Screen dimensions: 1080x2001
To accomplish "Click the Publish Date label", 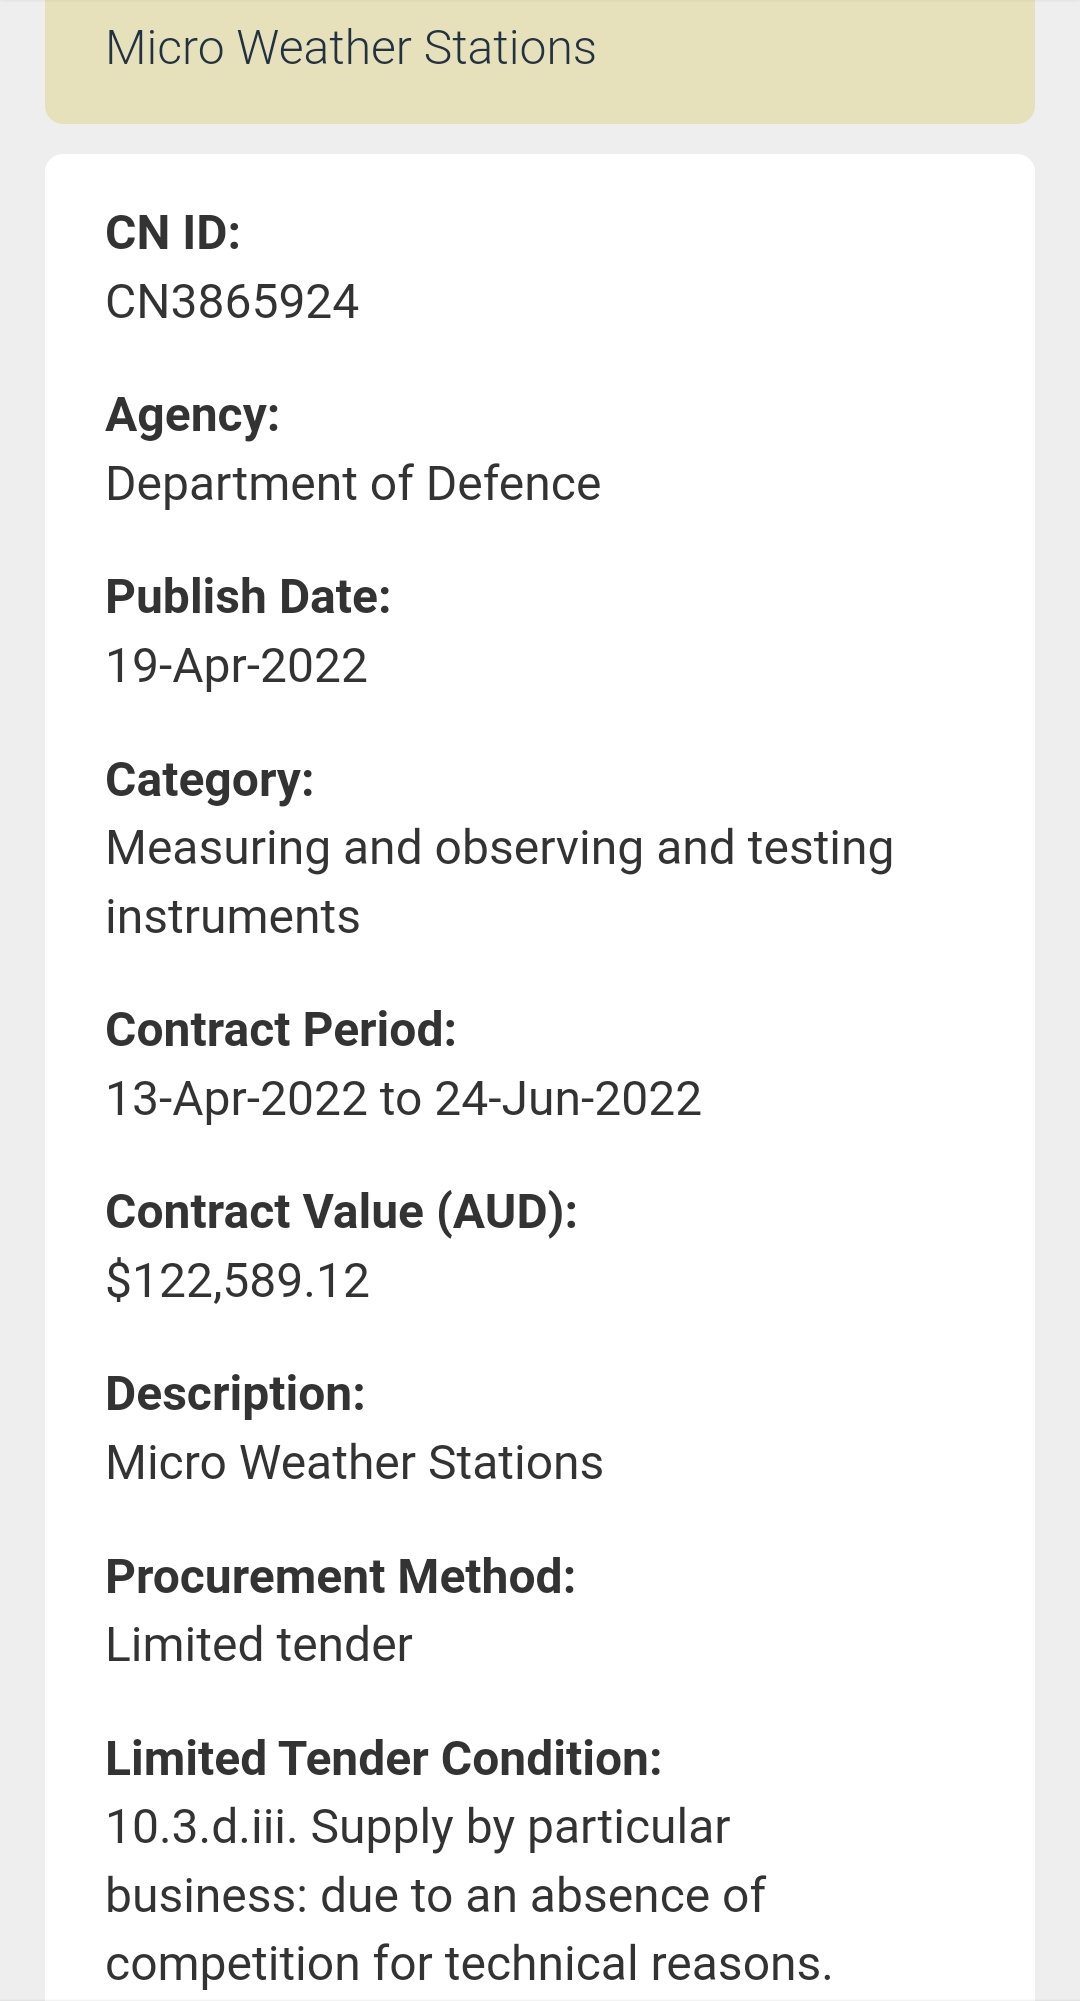I will click(248, 597).
